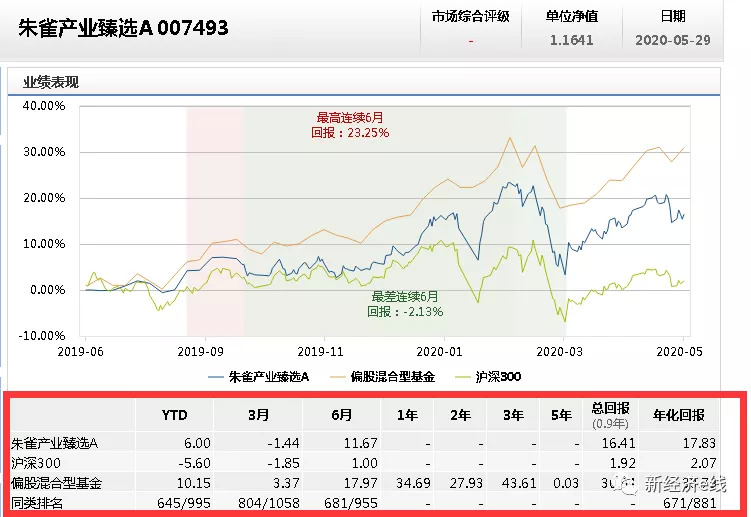This screenshot has width=751, height=517.
Task: Click the 3月 value -1.44
Action: (284, 443)
